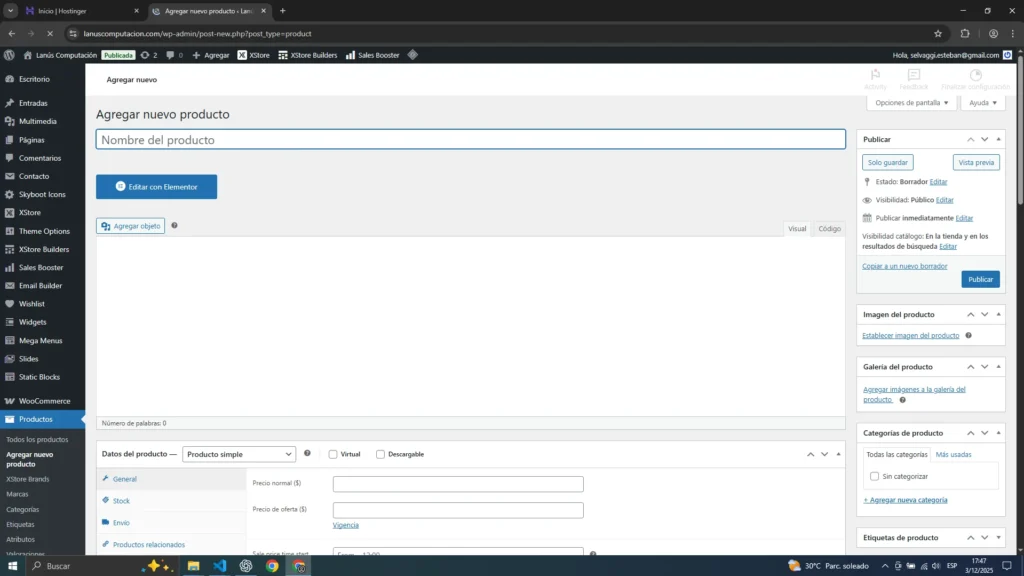Click help icon beside Agregar objeto
The width and height of the screenshot is (1024, 576).
tap(174, 226)
